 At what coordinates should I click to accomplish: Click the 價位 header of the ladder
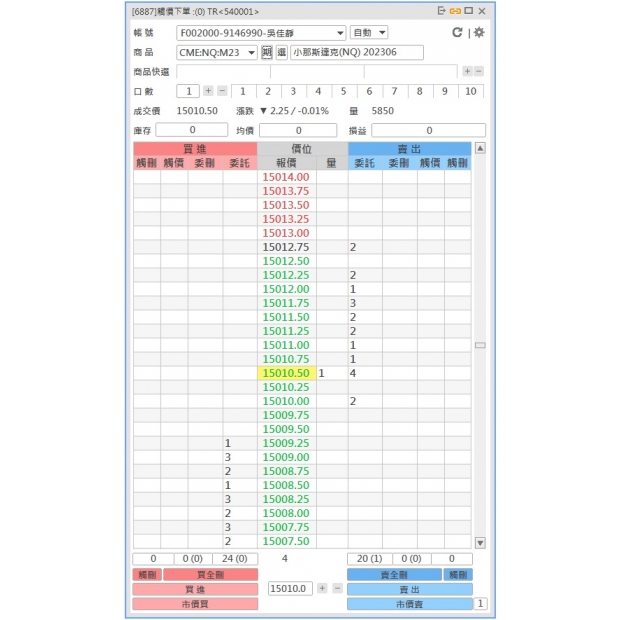302,149
